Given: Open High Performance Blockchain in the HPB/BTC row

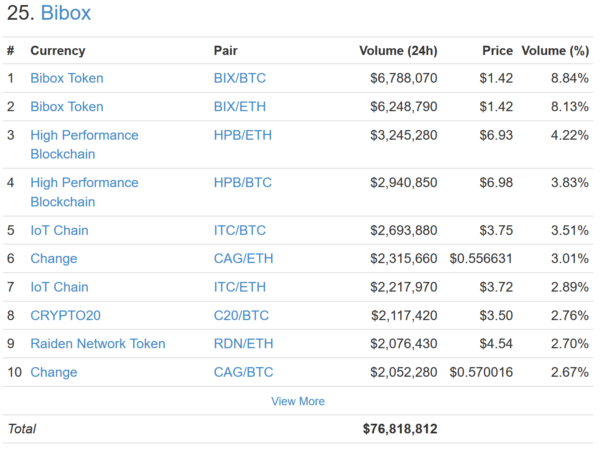Looking at the screenshot, I should [x=84, y=192].
